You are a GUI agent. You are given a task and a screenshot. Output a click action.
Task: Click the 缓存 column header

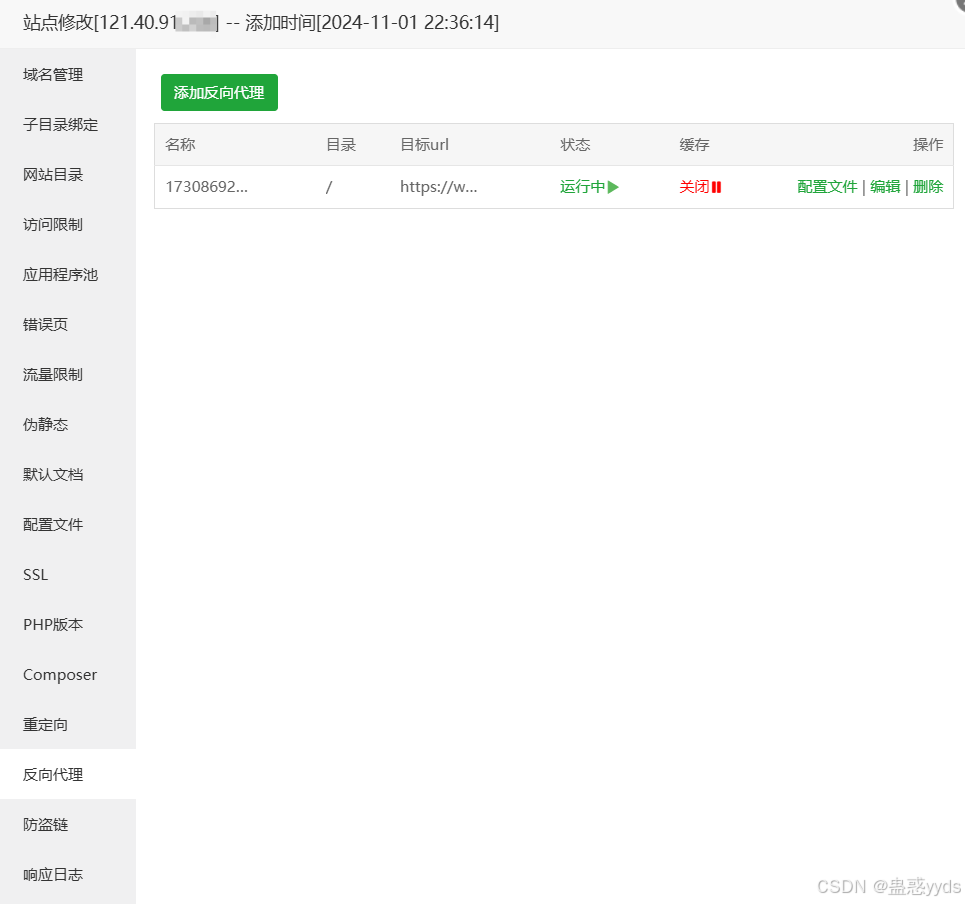(694, 145)
